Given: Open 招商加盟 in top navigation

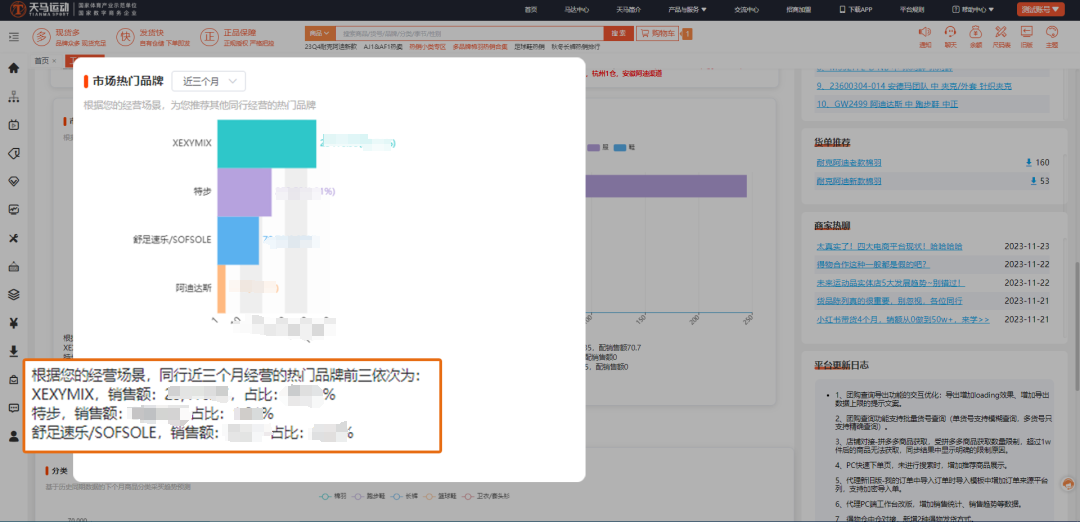Looking at the screenshot, I should [x=798, y=10].
